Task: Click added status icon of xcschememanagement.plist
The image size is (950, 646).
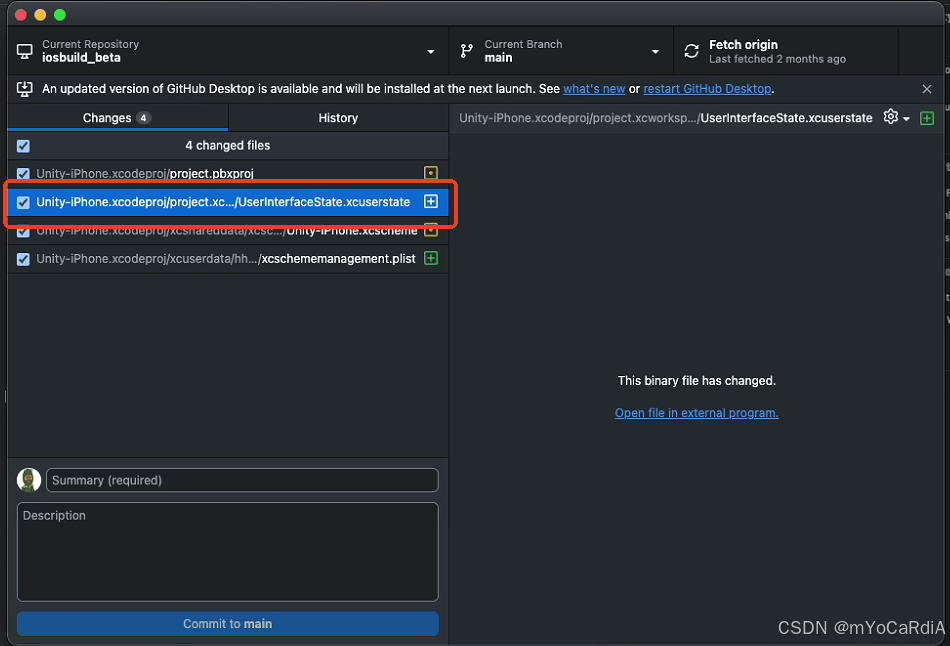Action: coord(431,258)
